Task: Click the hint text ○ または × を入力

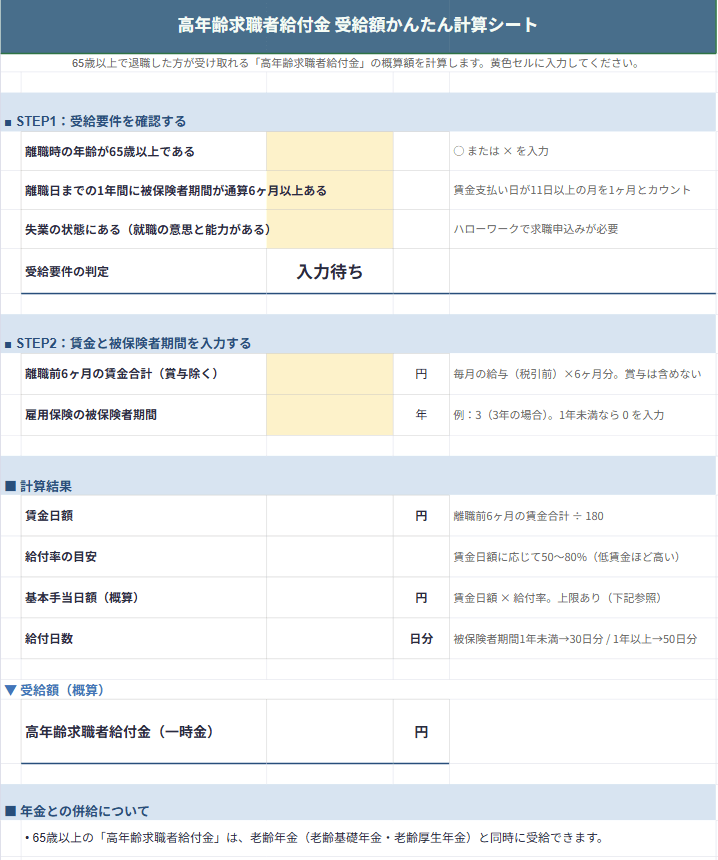Action: [501, 151]
